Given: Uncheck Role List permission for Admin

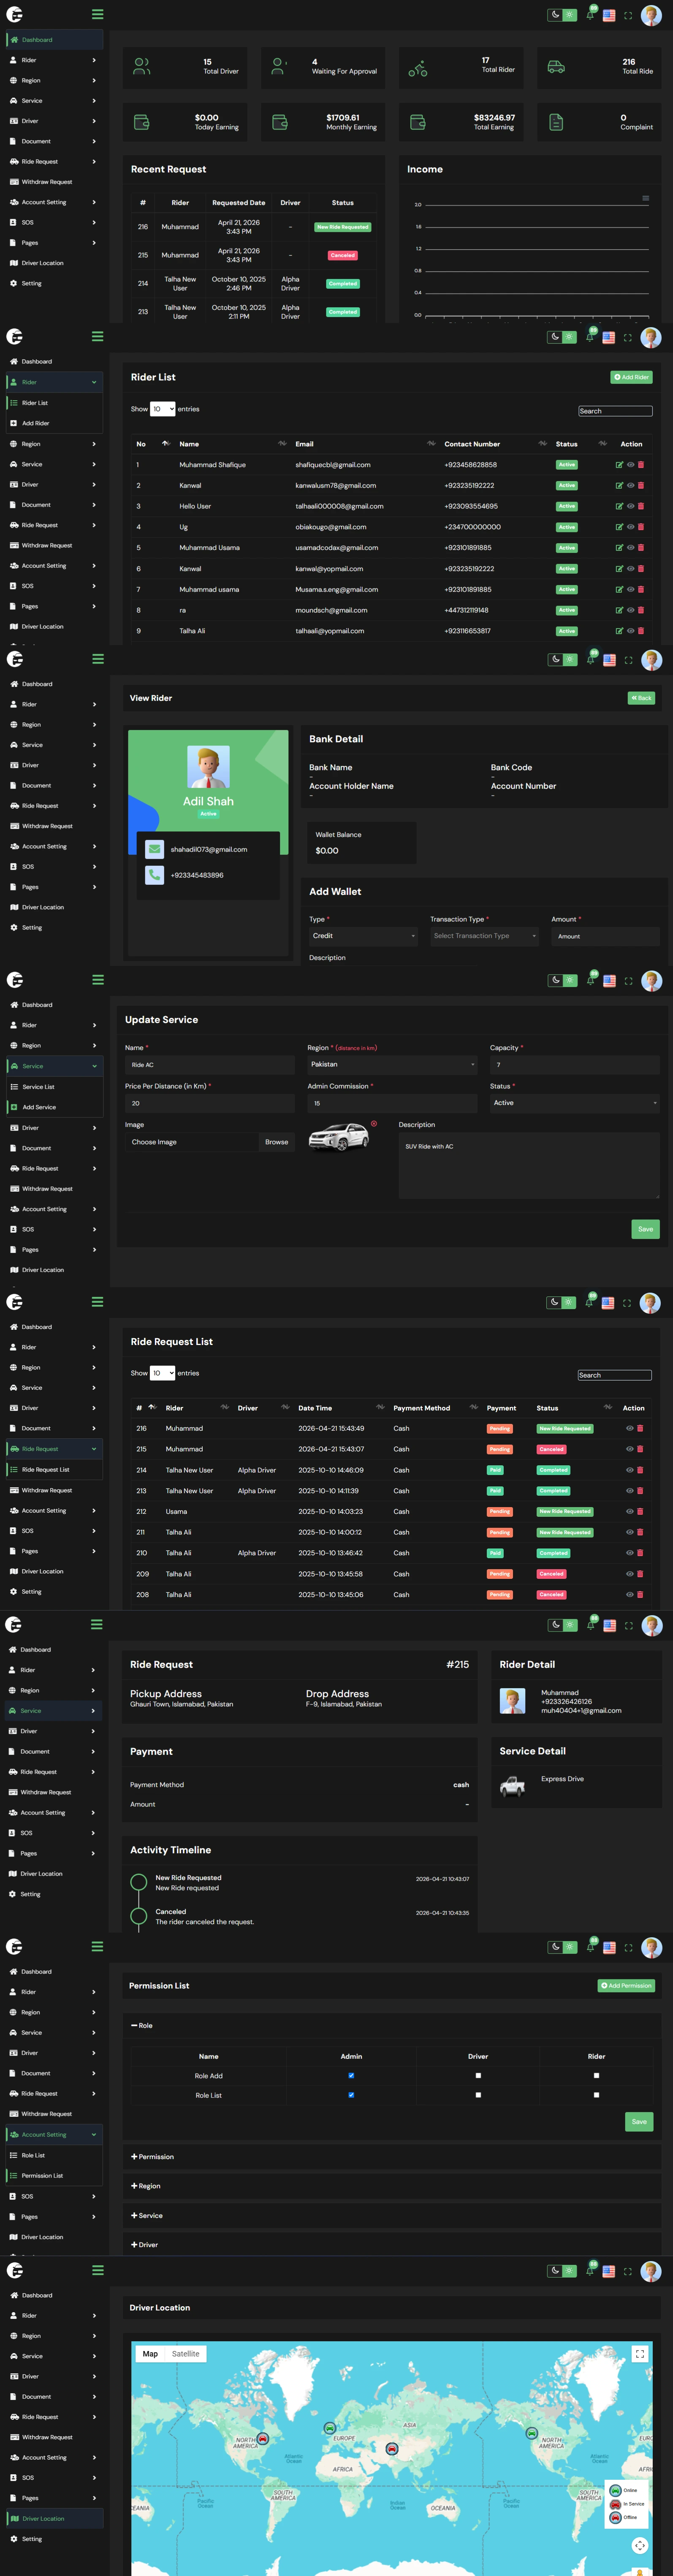Looking at the screenshot, I should click(x=351, y=2095).
